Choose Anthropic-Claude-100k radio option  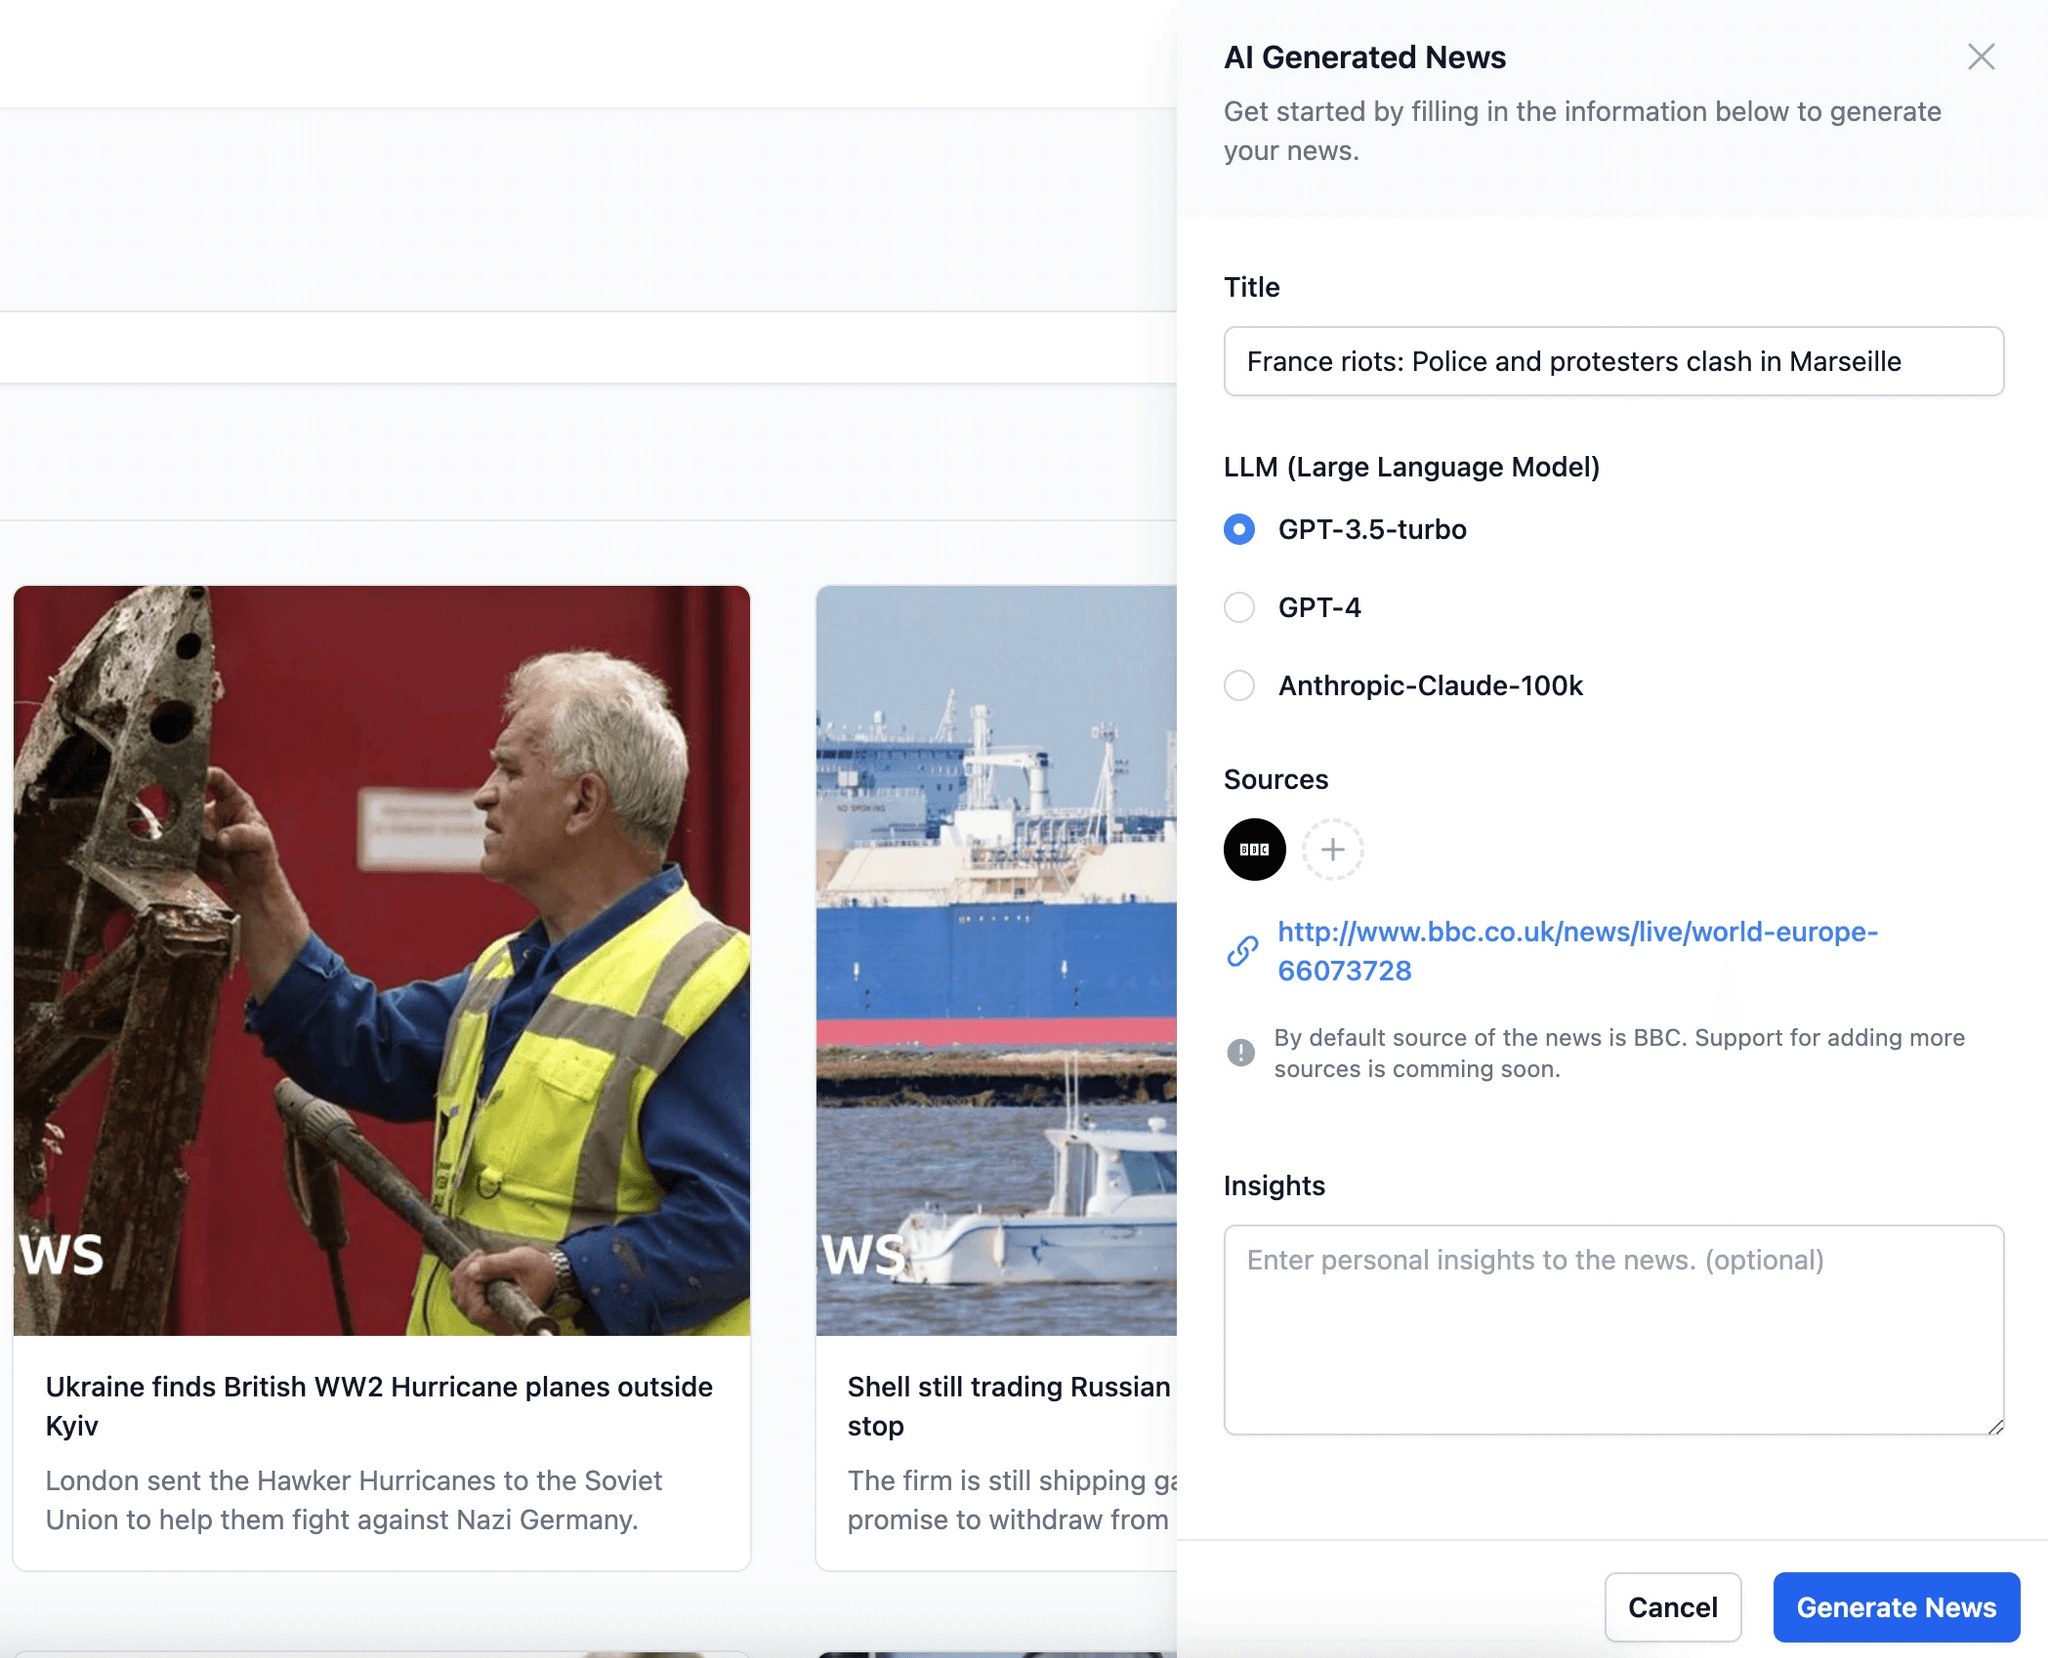tap(1239, 685)
